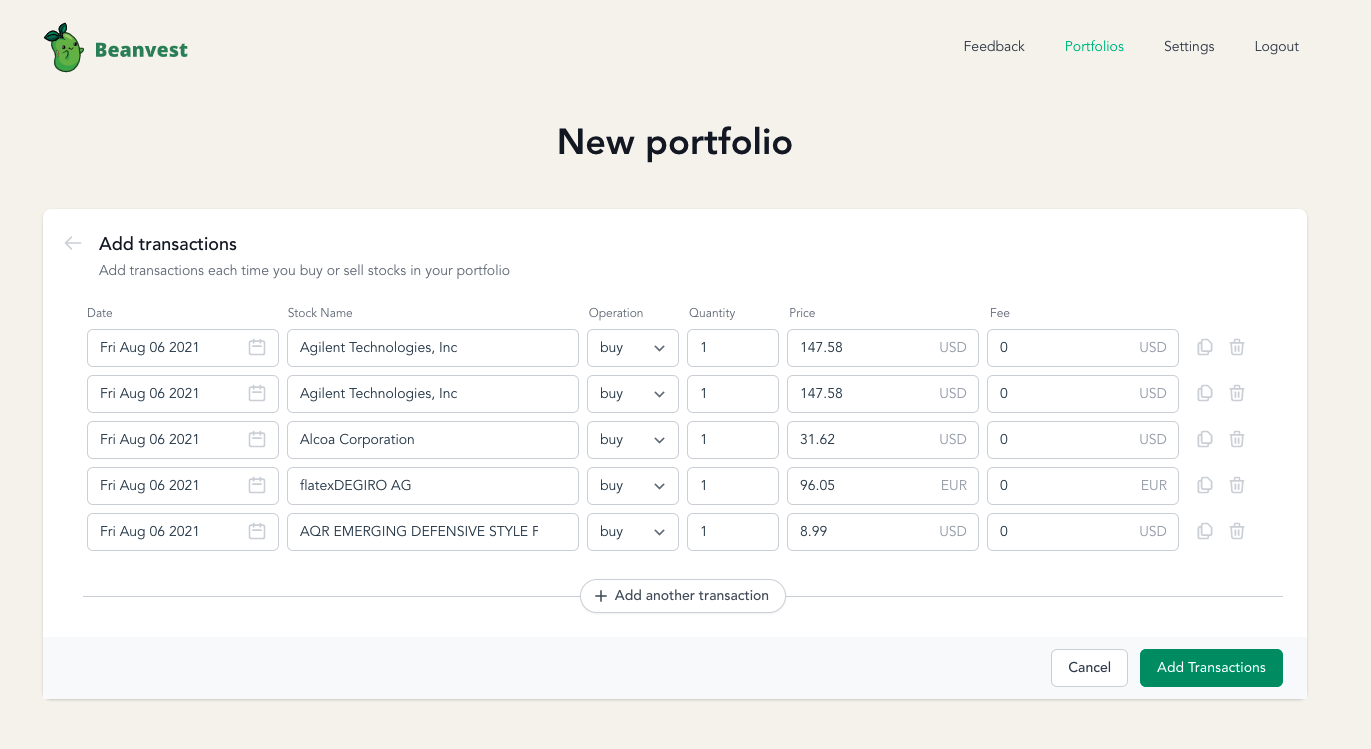1371x749 pixels.
Task: Delete the AQR EMERGING DEFENSIVE row
Action: (1237, 531)
